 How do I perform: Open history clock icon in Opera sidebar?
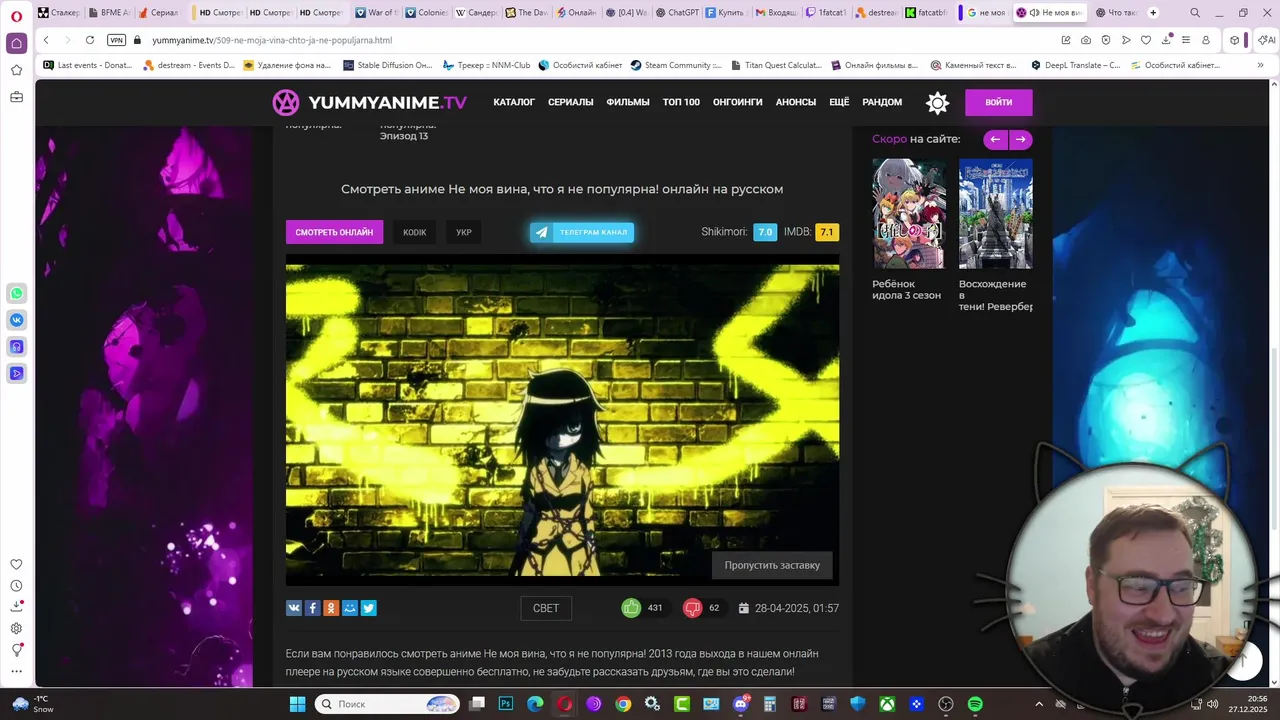[16, 586]
